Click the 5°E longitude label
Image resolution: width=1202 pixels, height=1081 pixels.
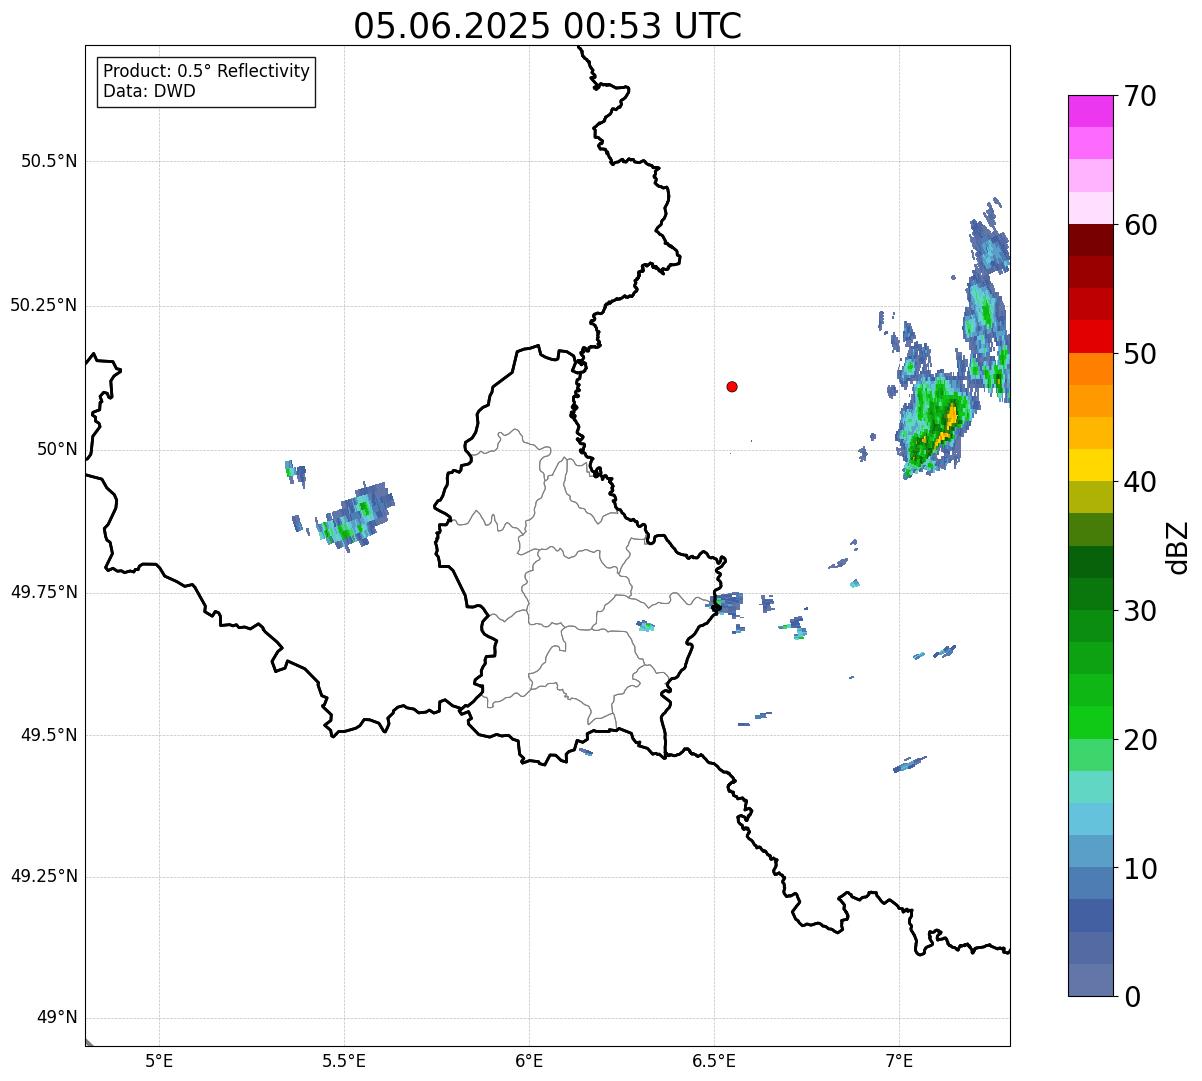click(x=159, y=1061)
